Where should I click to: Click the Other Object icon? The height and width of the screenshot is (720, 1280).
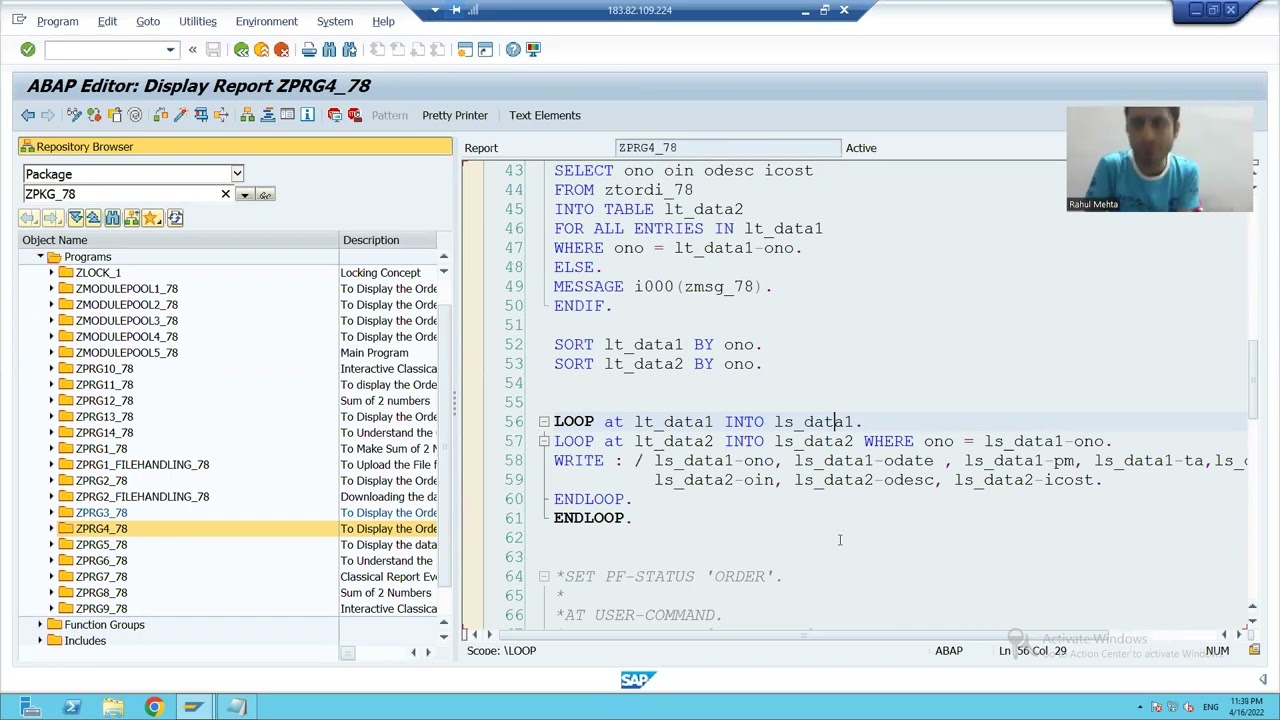114,115
